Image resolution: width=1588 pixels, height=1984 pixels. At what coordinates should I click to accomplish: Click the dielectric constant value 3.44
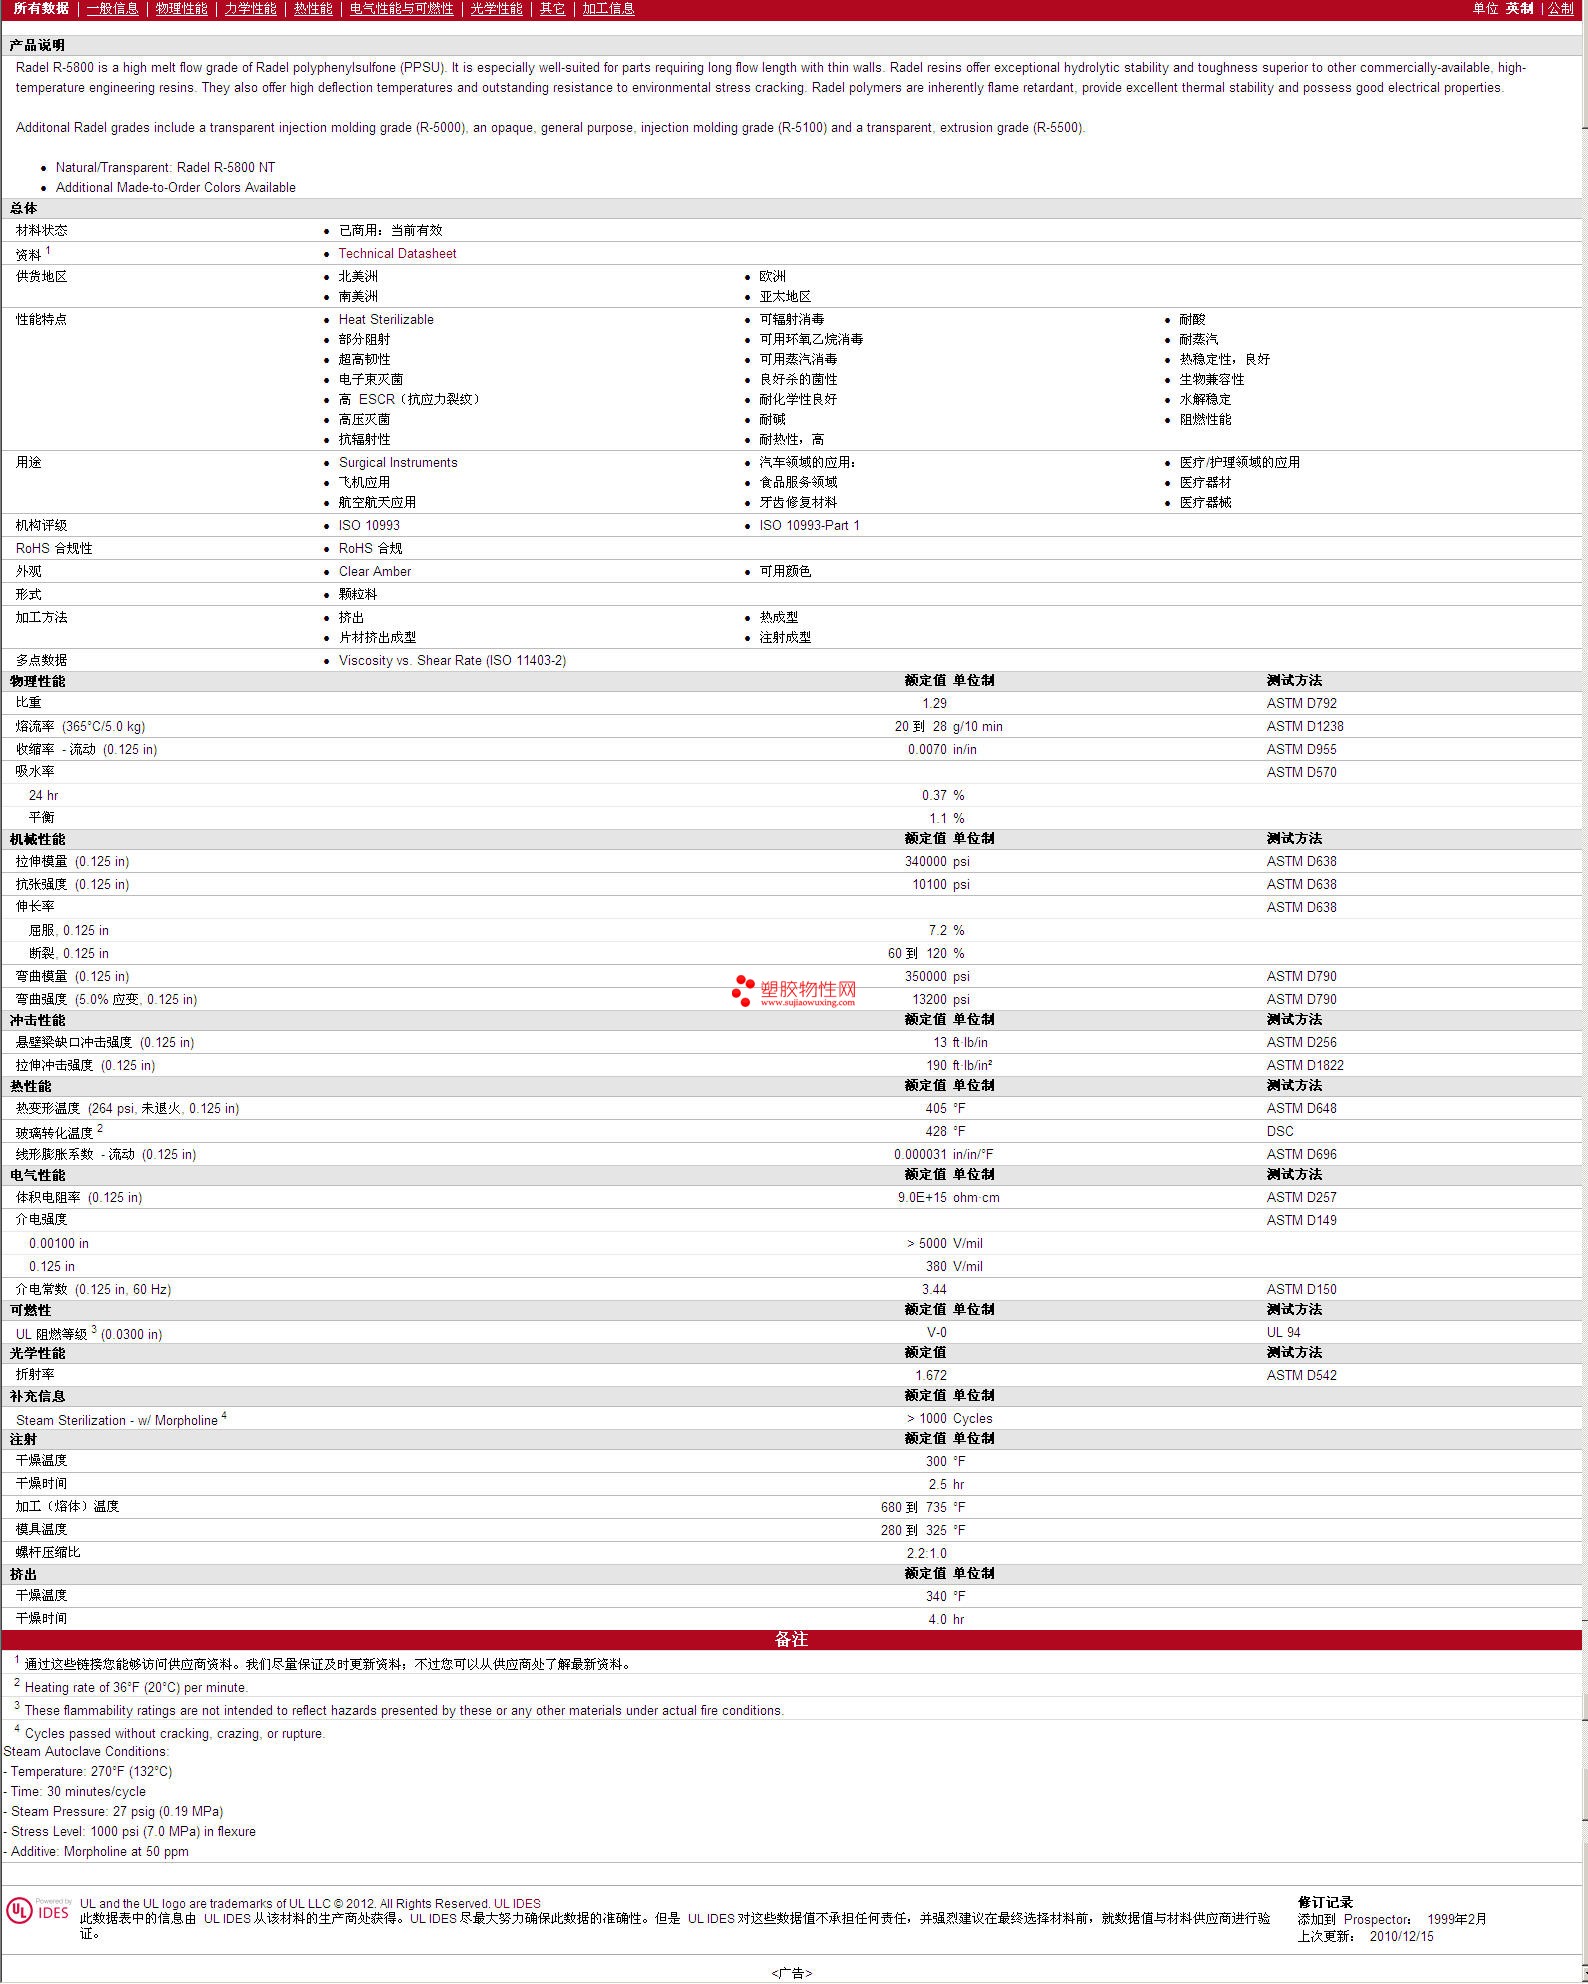click(934, 1290)
